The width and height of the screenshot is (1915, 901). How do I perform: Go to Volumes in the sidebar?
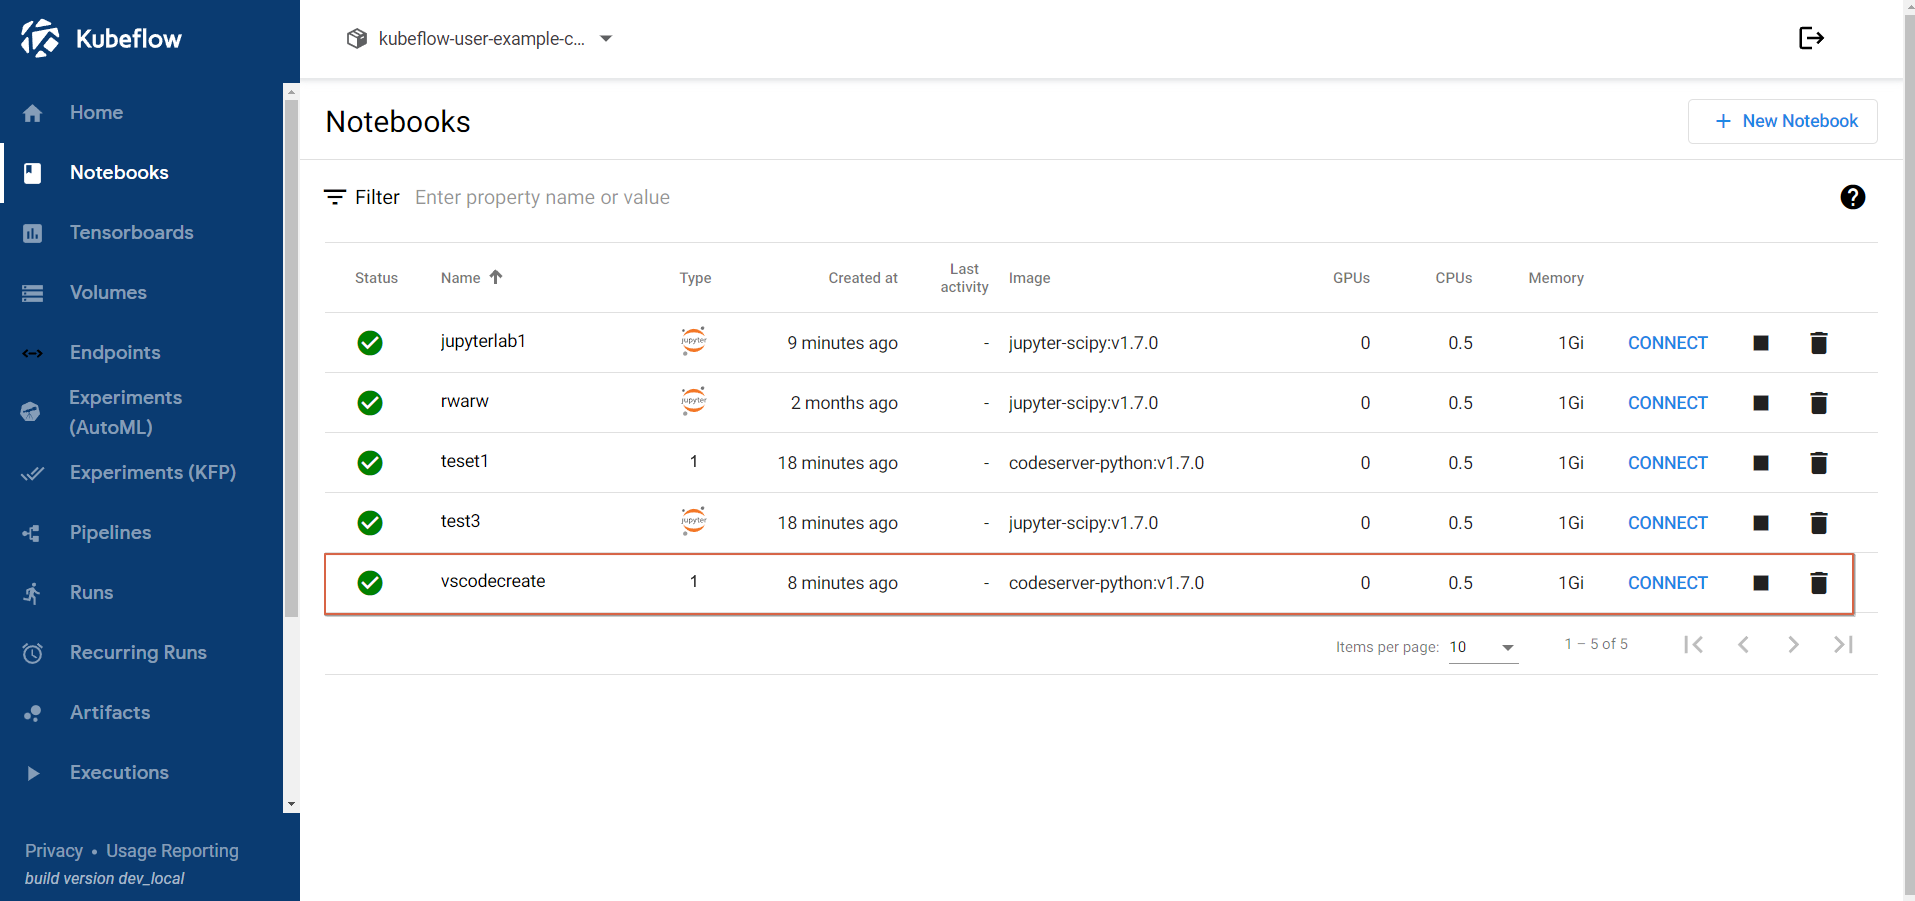(x=108, y=293)
